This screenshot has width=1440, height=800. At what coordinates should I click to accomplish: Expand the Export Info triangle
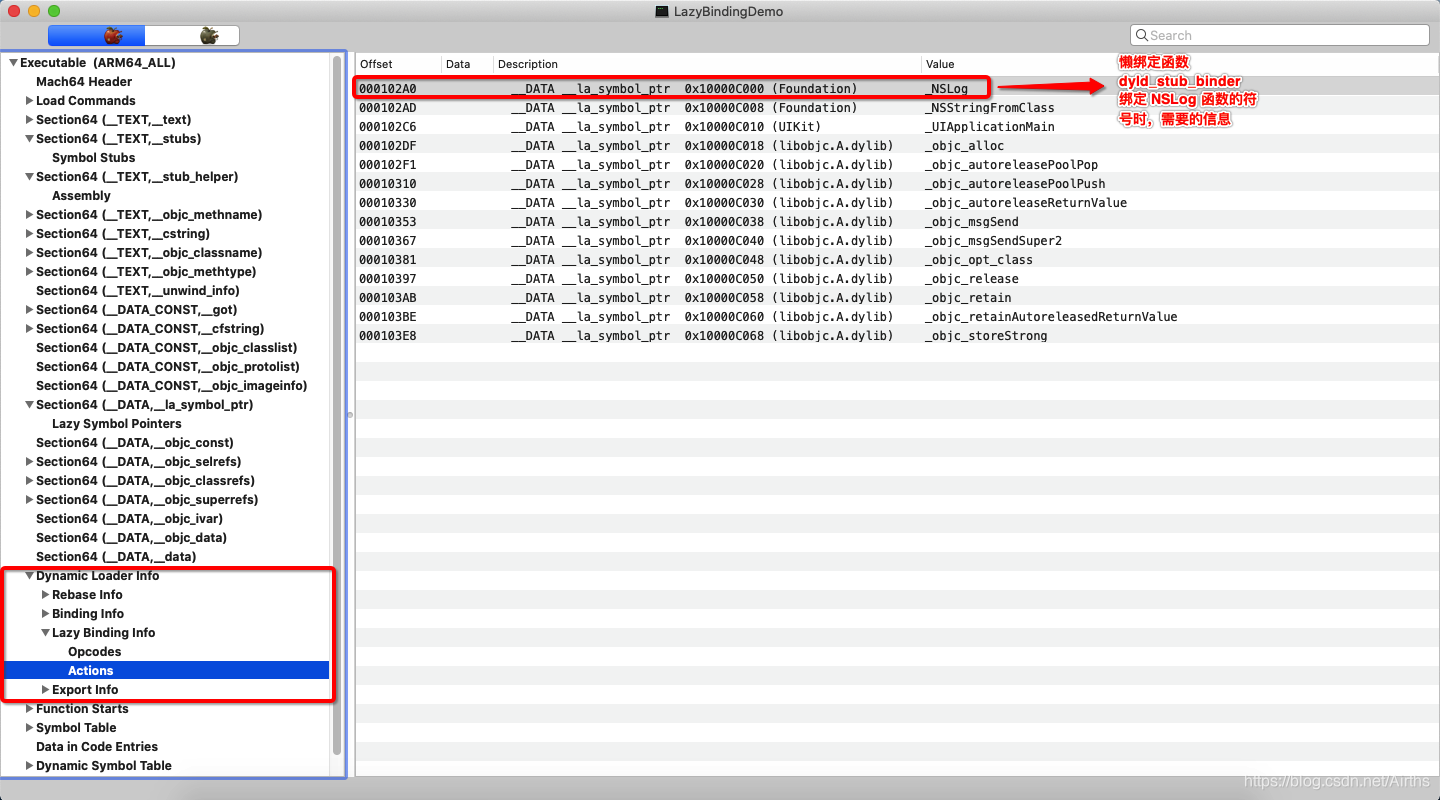[45, 690]
